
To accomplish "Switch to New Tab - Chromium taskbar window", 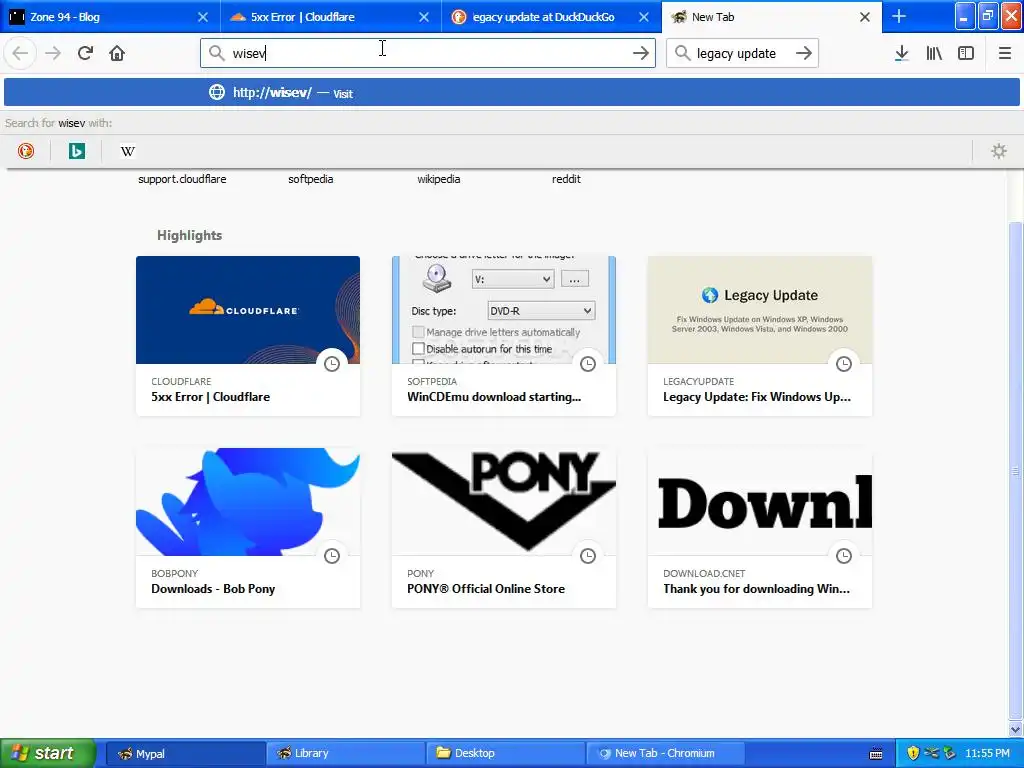I will pyautogui.click(x=665, y=753).
